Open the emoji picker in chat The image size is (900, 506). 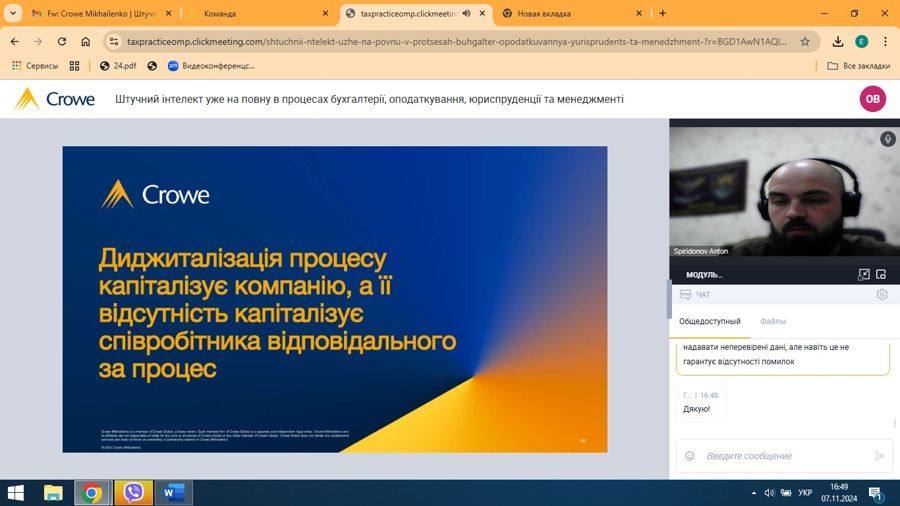point(690,456)
